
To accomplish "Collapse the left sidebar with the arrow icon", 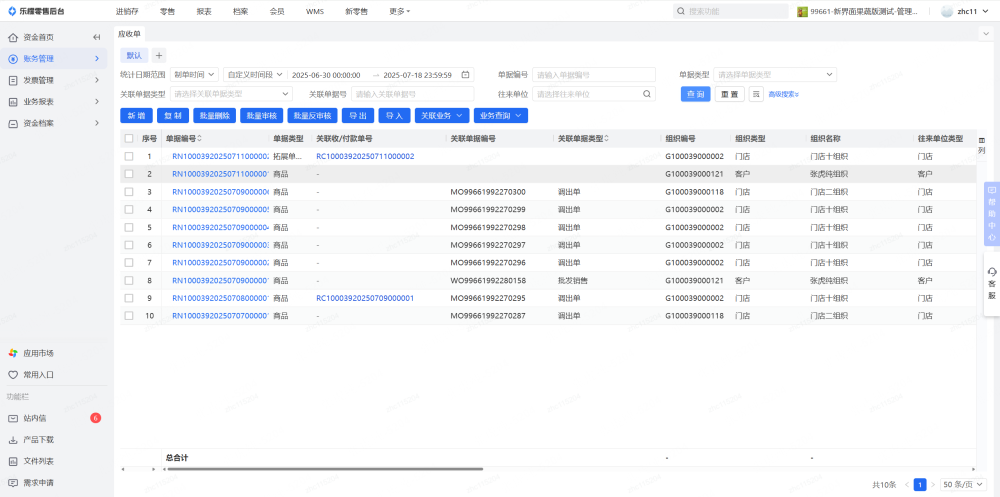I will (x=97, y=37).
